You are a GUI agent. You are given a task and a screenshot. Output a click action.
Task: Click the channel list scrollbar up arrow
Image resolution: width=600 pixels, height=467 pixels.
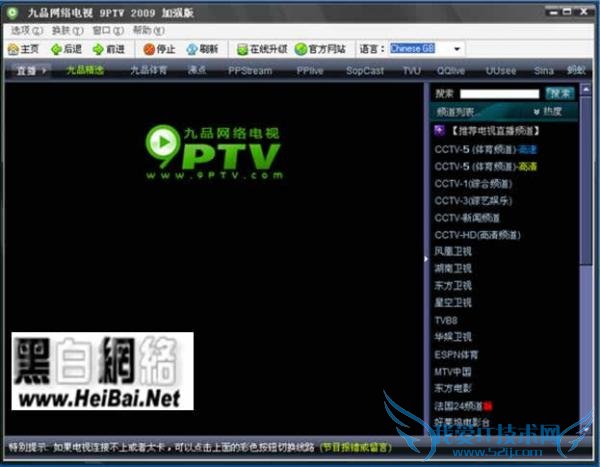585,90
